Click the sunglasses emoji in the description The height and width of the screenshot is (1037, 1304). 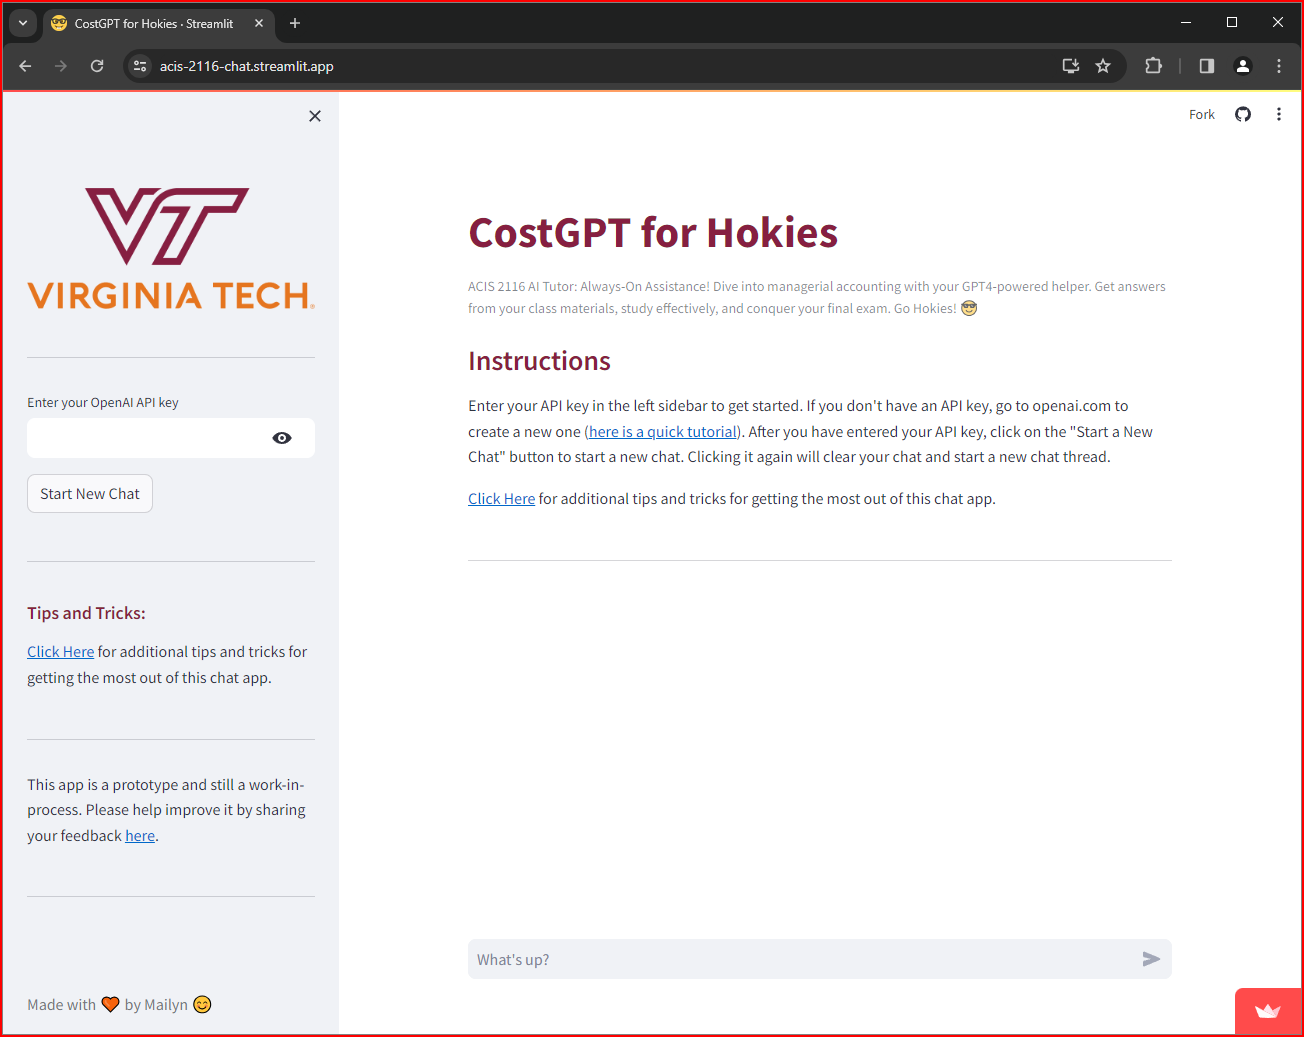pyautogui.click(x=968, y=308)
